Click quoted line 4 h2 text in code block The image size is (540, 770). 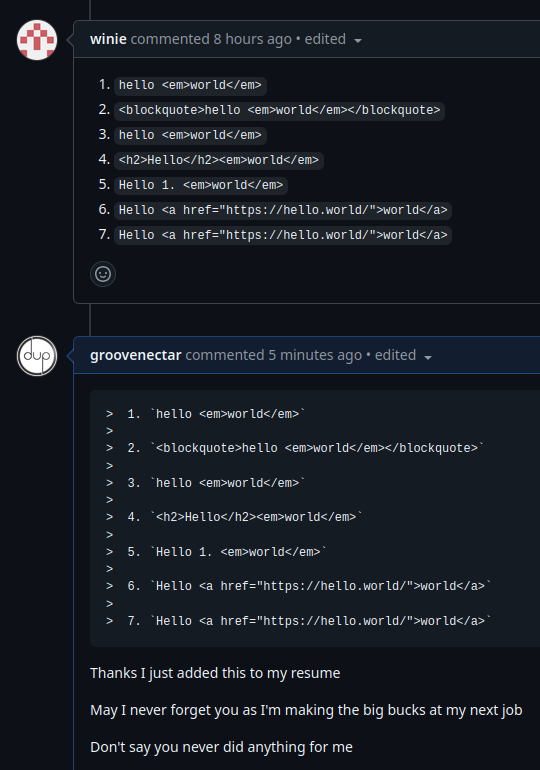[x=256, y=517]
